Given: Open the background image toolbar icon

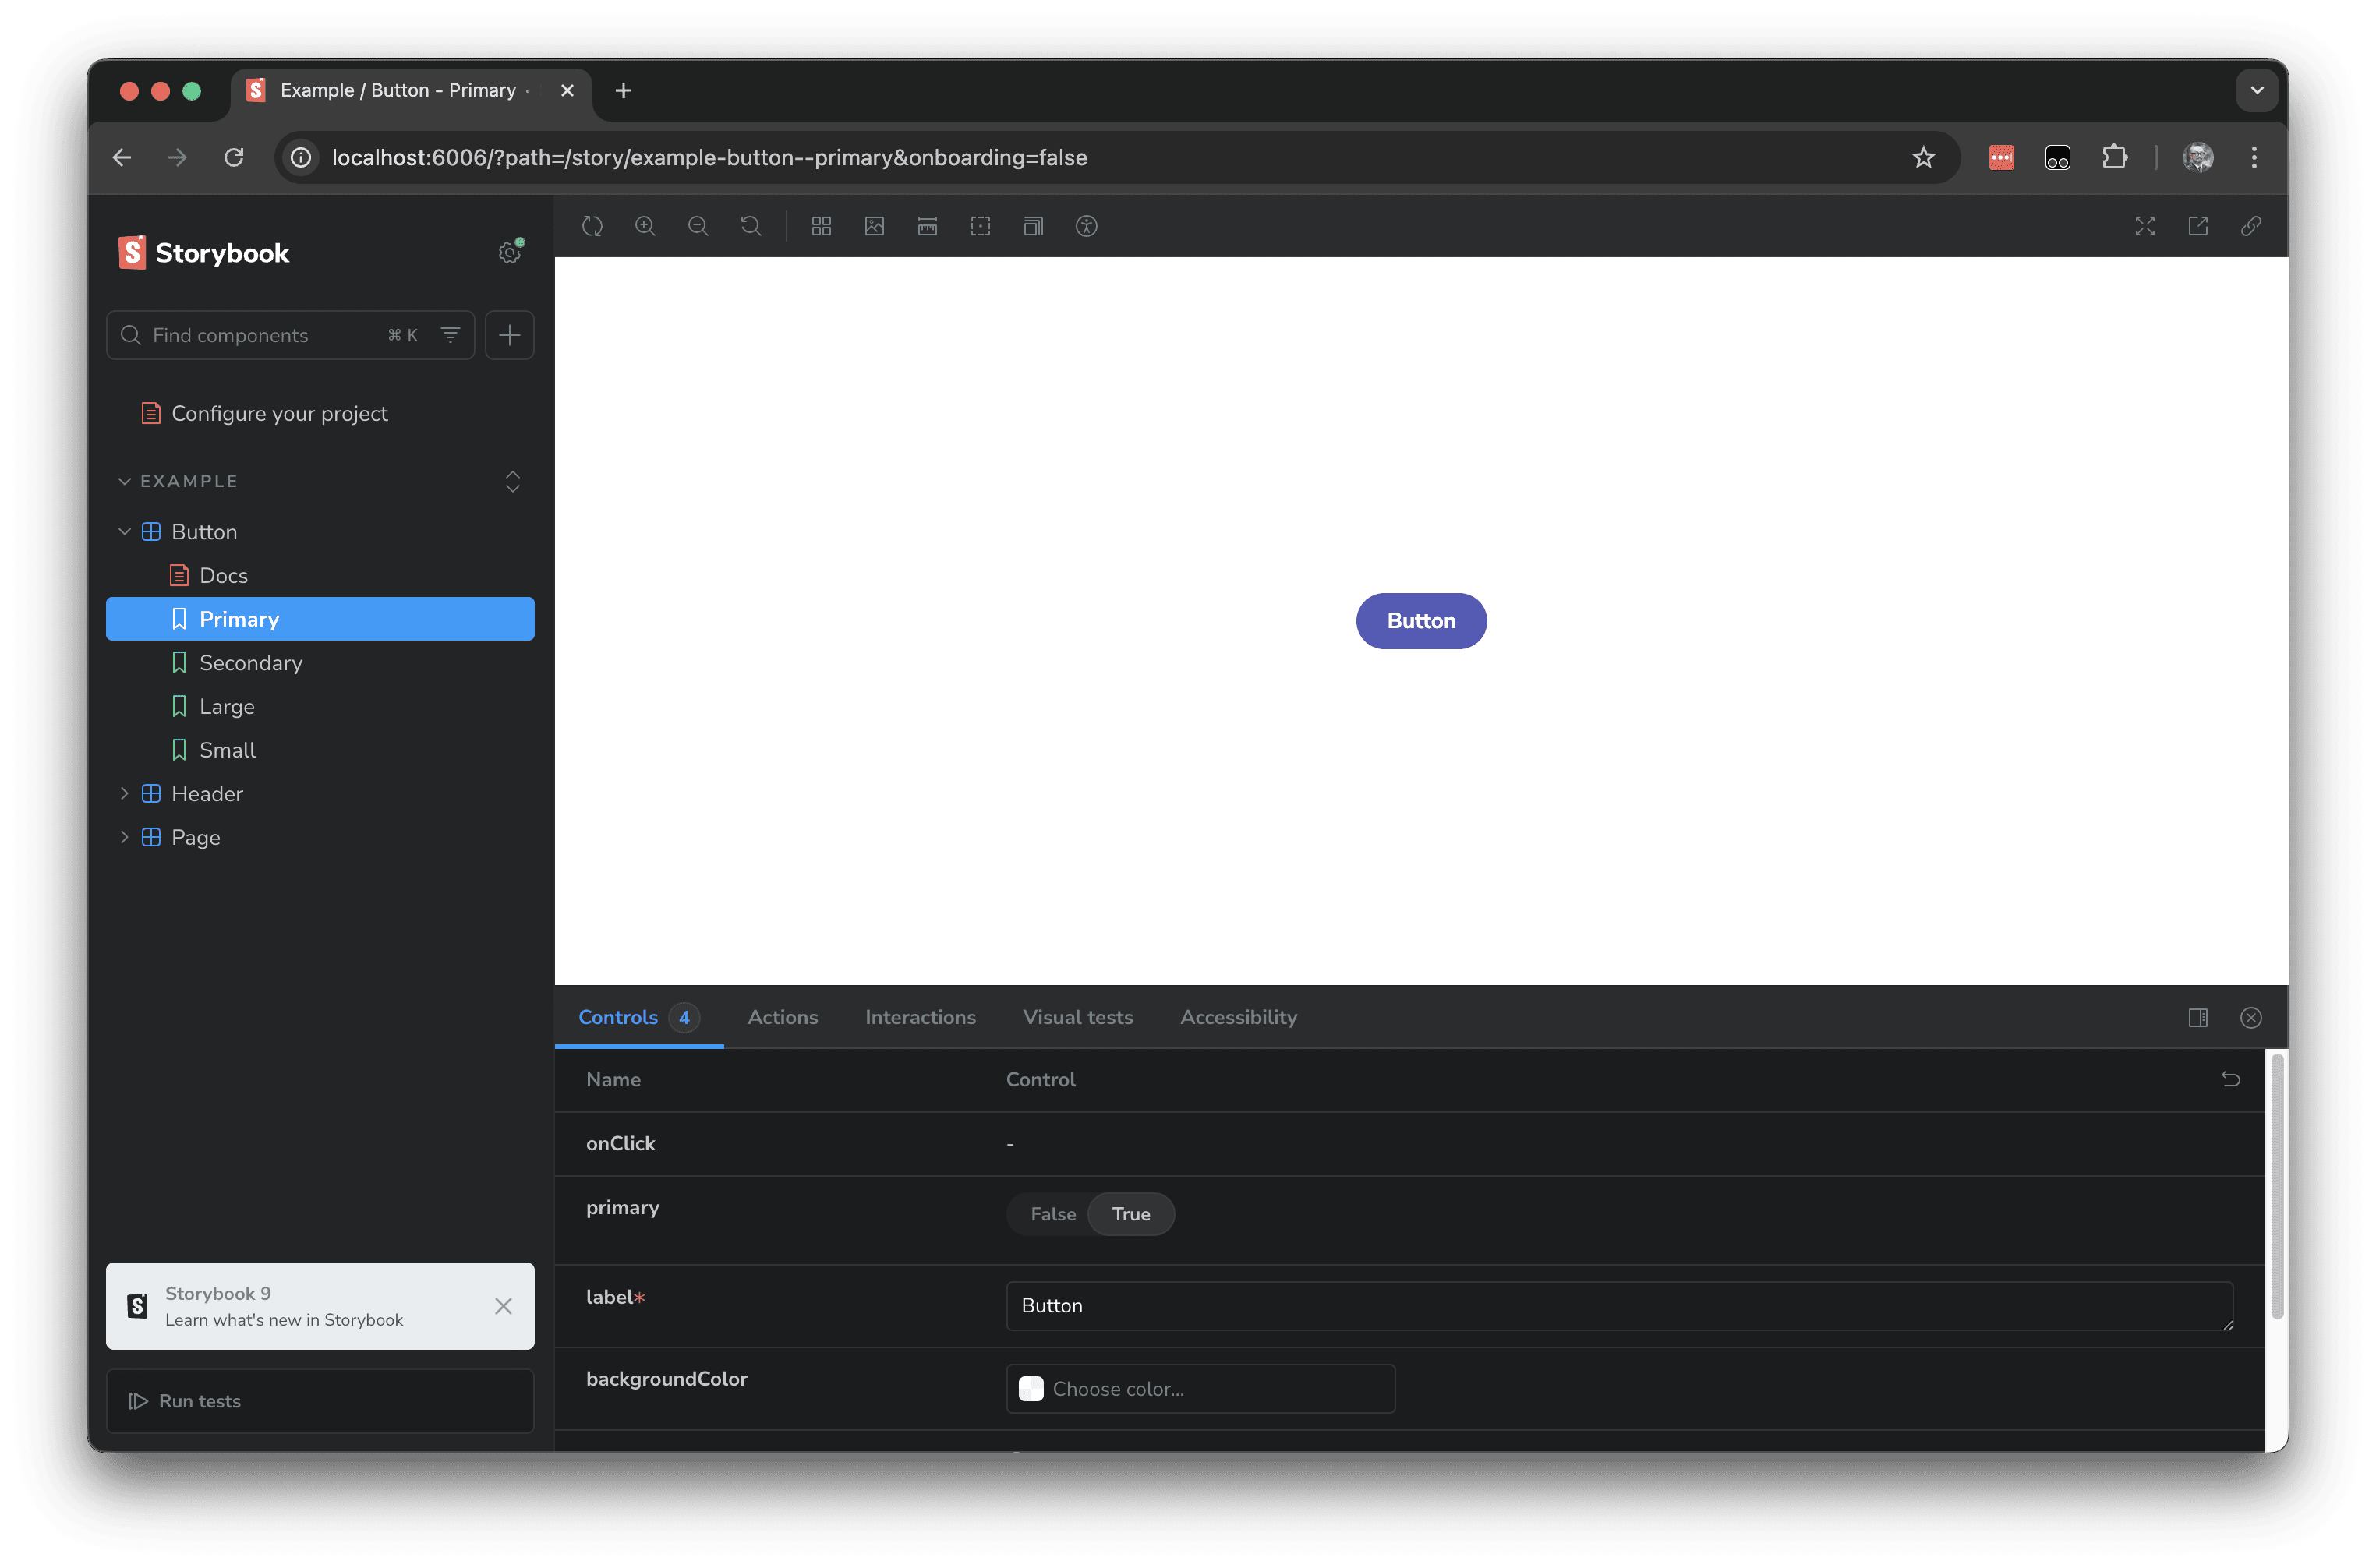Looking at the screenshot, I should point(874,226).
